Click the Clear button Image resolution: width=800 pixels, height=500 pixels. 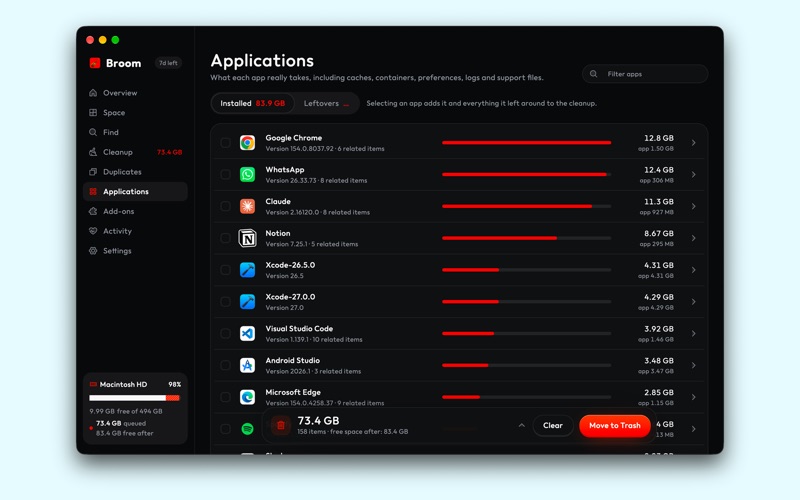553,426
